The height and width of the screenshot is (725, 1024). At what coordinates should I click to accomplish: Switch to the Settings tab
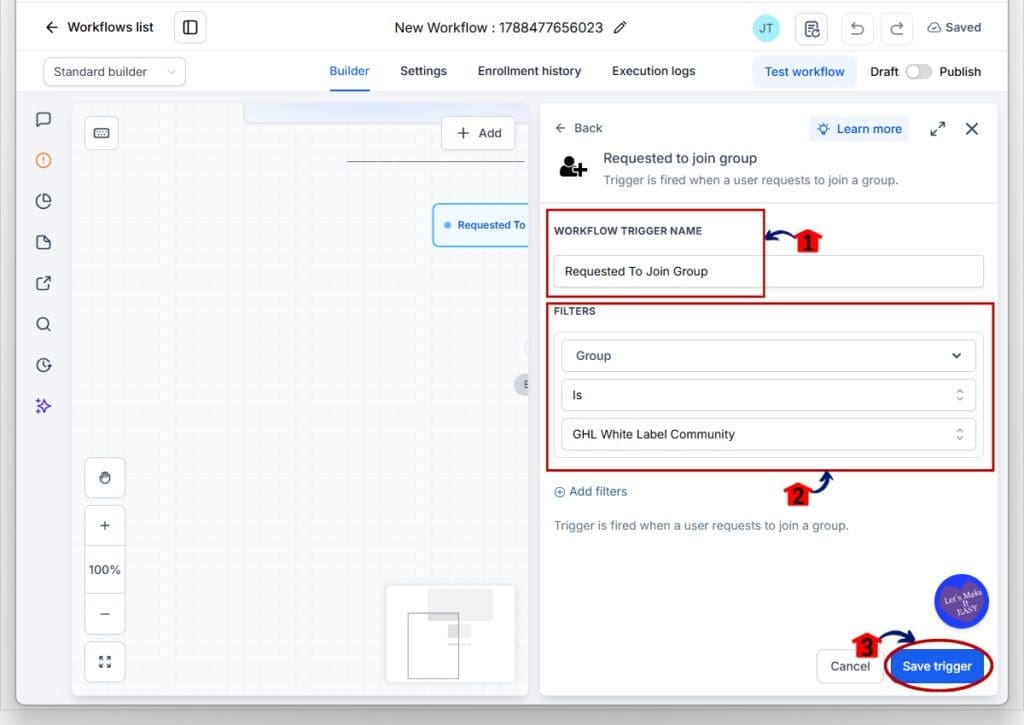click(423, 71)
